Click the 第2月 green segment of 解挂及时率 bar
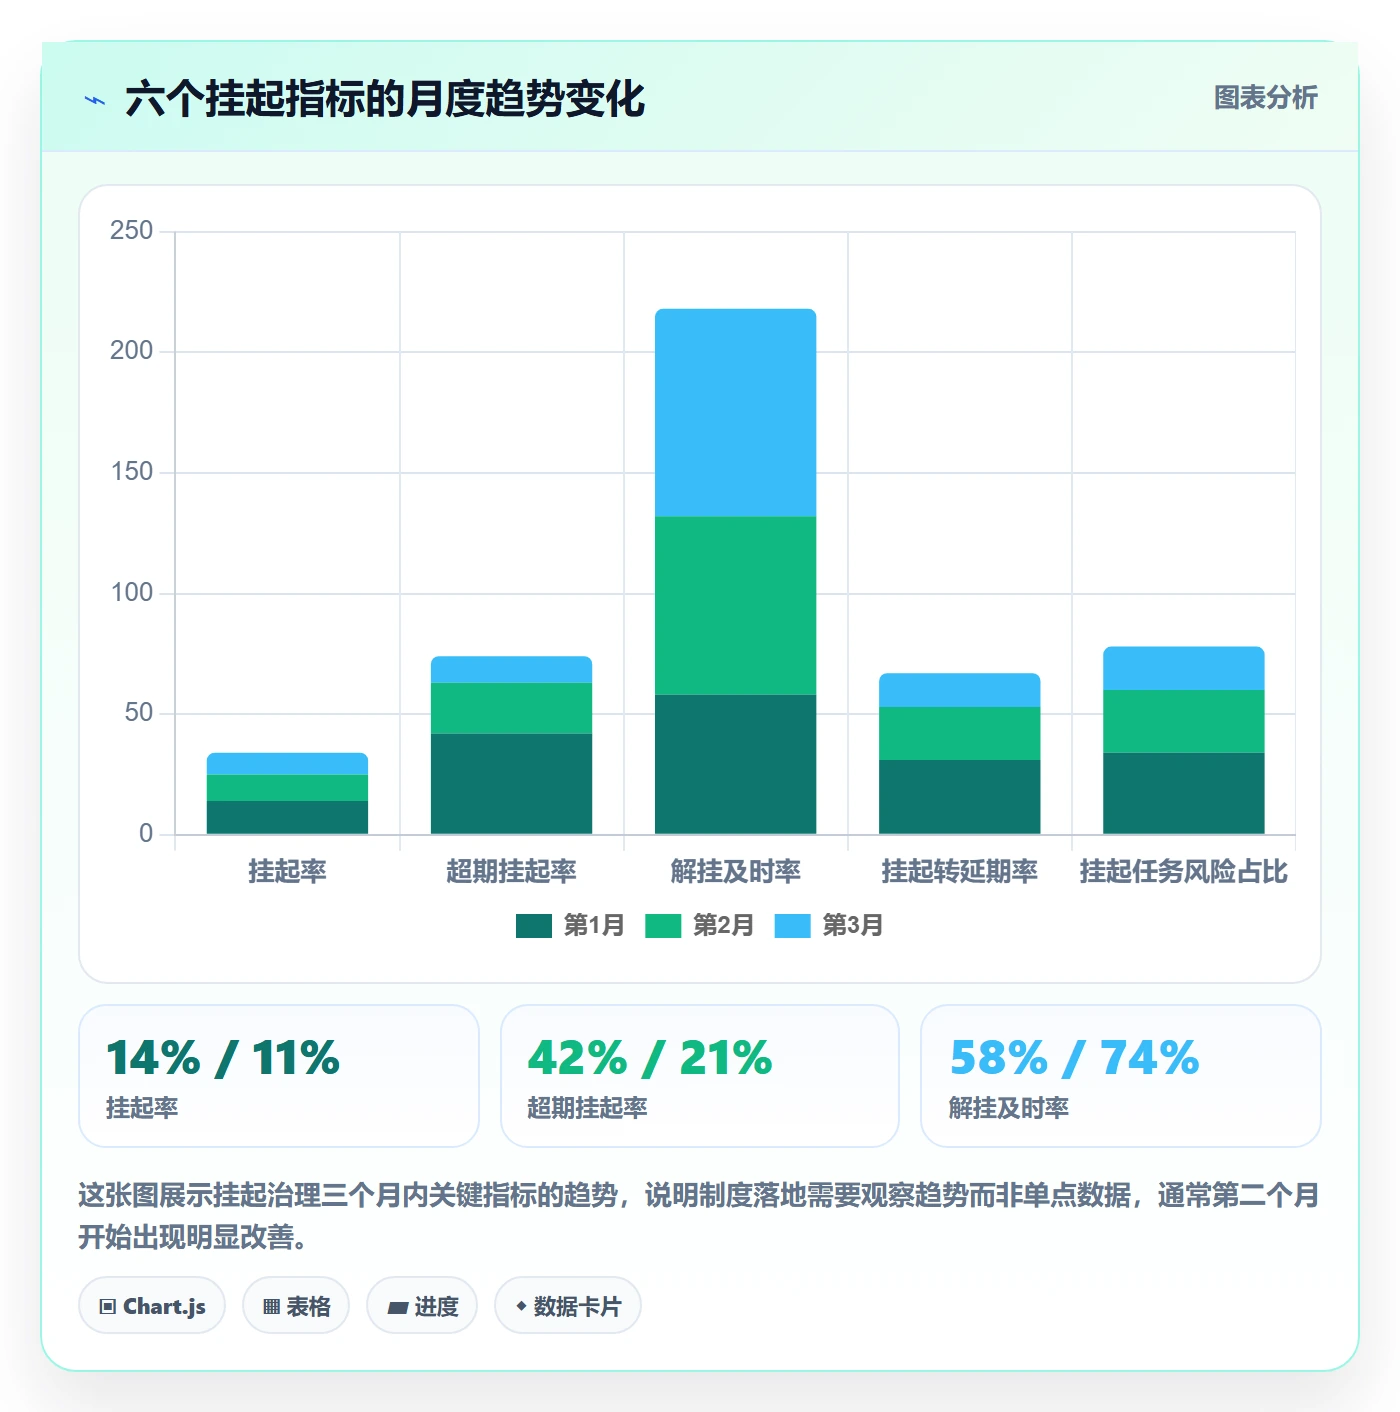Image resolution: width=1400 pixels, height=1412 pixels. (736, 606)
